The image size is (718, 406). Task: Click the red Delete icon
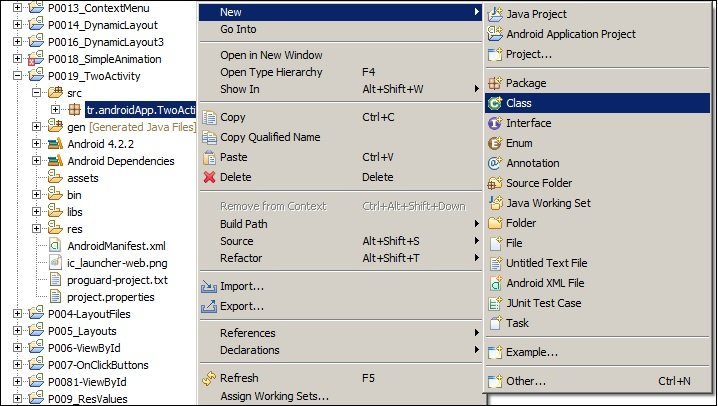(x=209, y=177)
